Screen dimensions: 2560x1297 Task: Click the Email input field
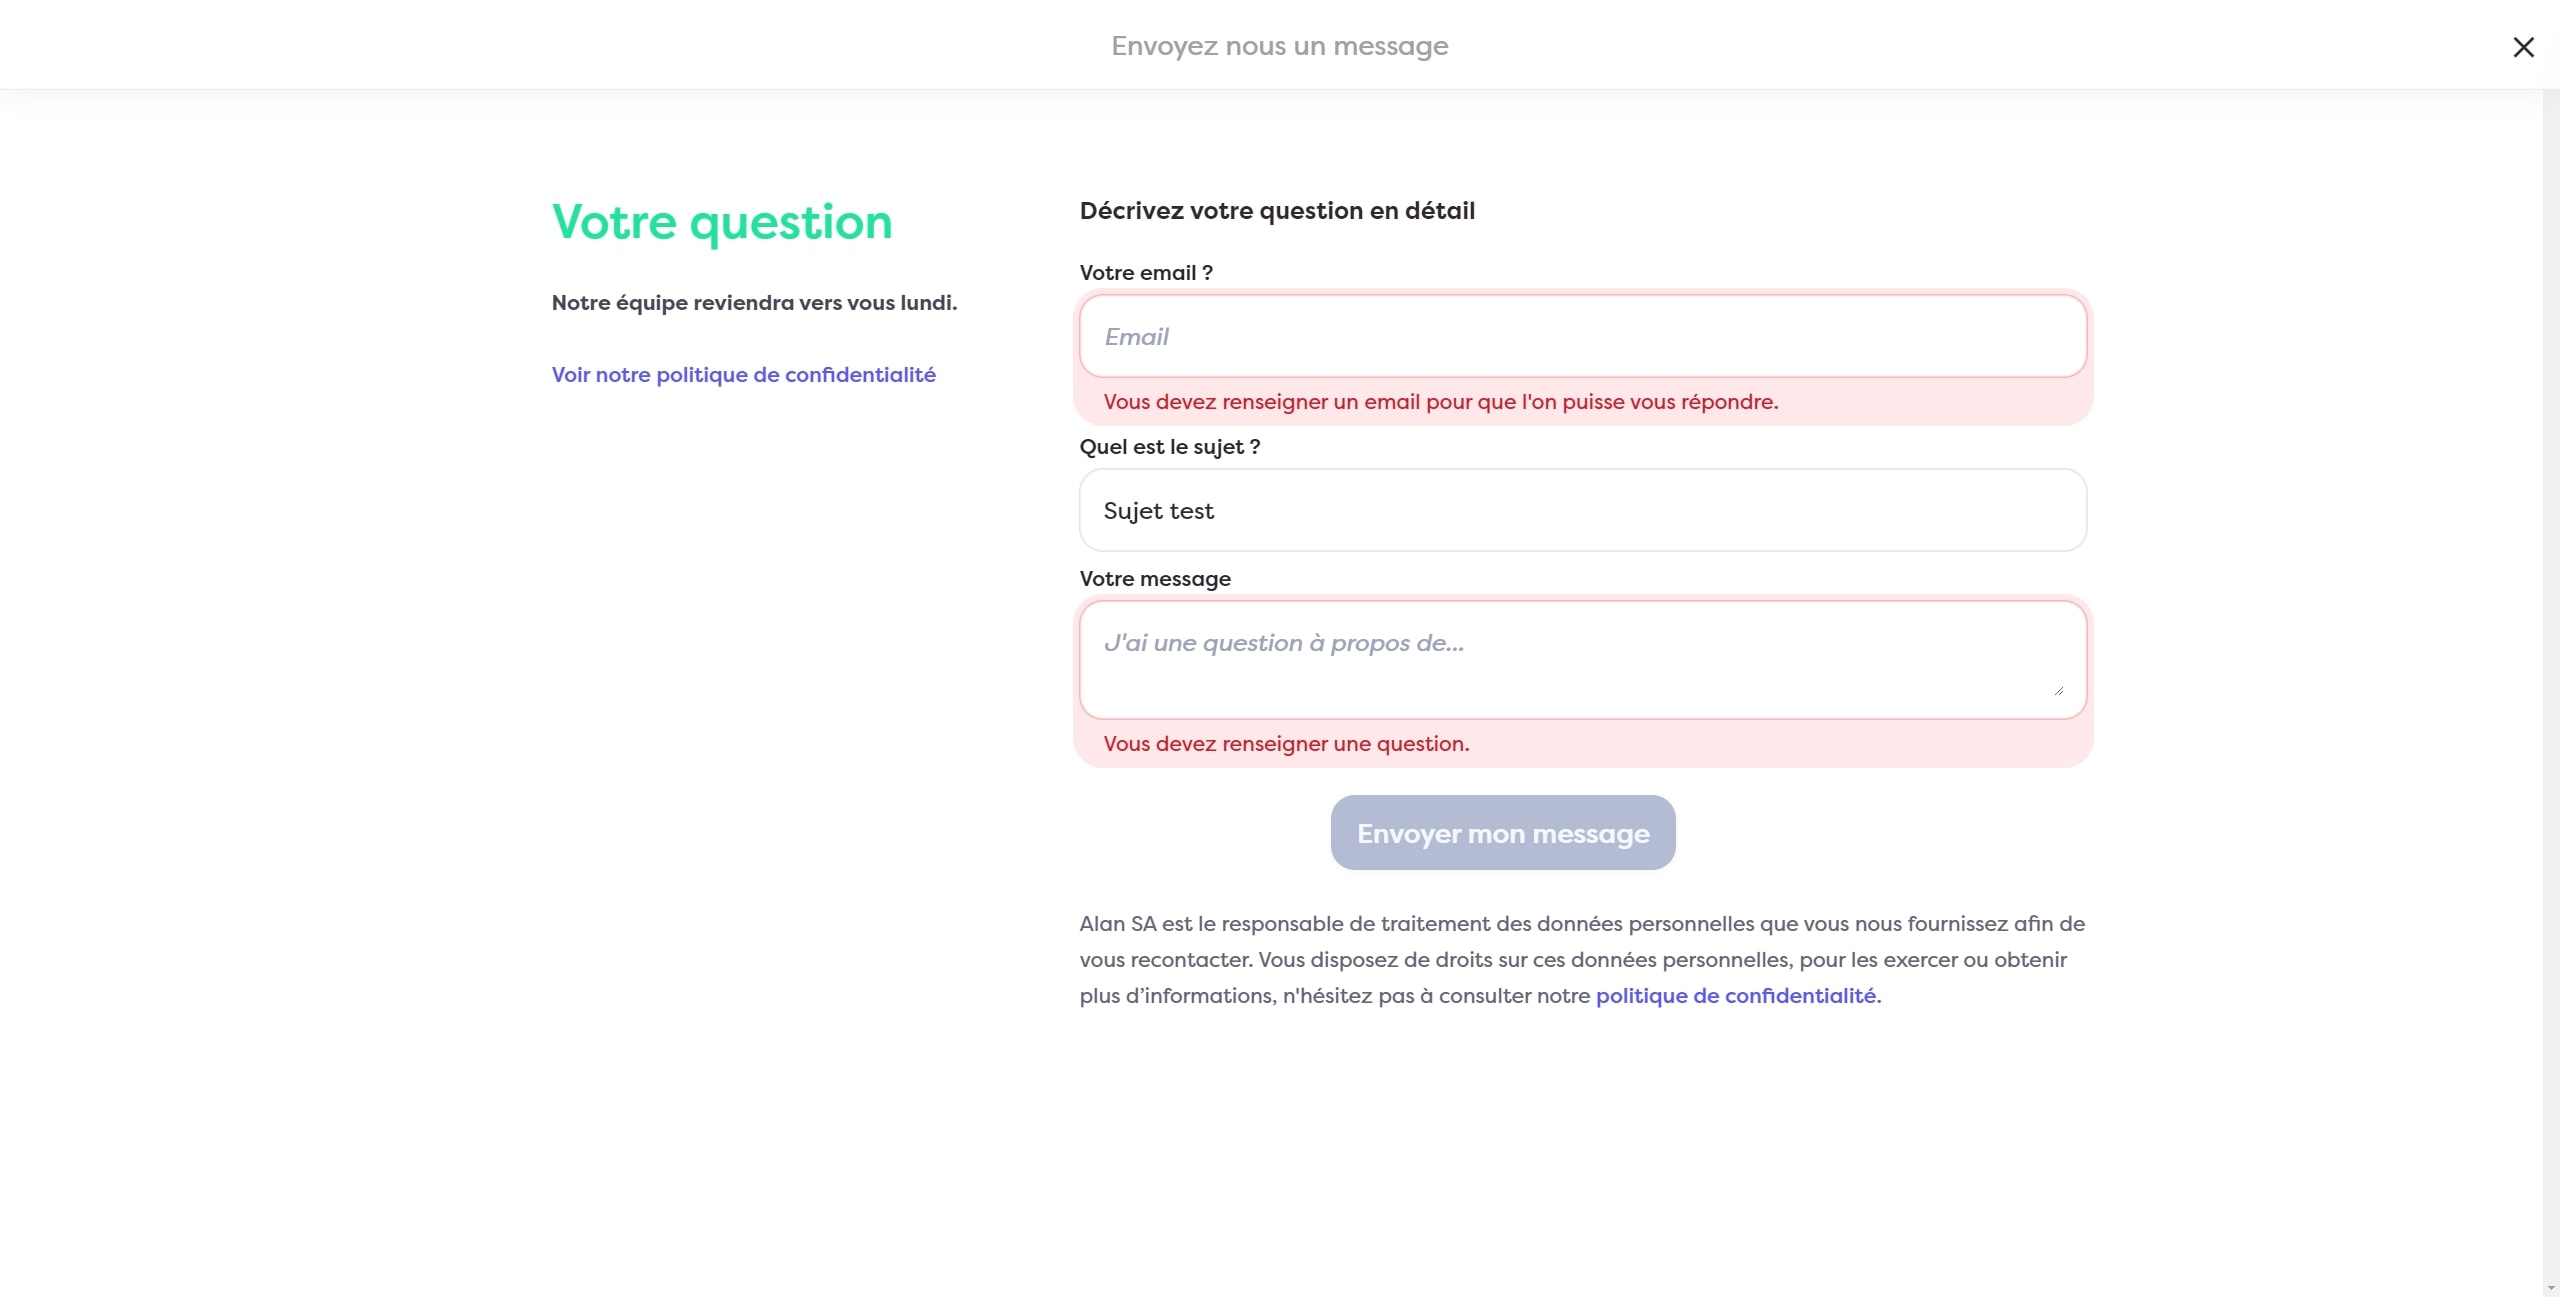1582,336
